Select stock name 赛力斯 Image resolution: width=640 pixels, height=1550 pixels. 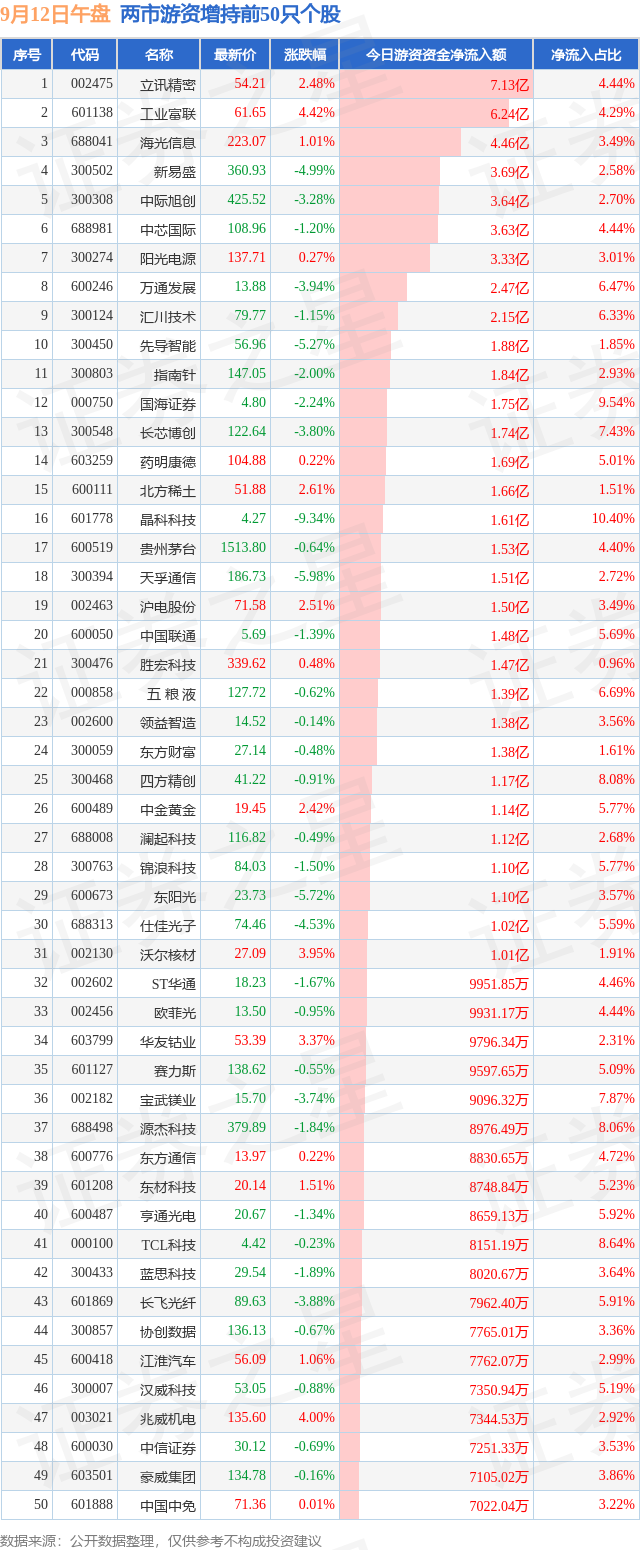175,1071
